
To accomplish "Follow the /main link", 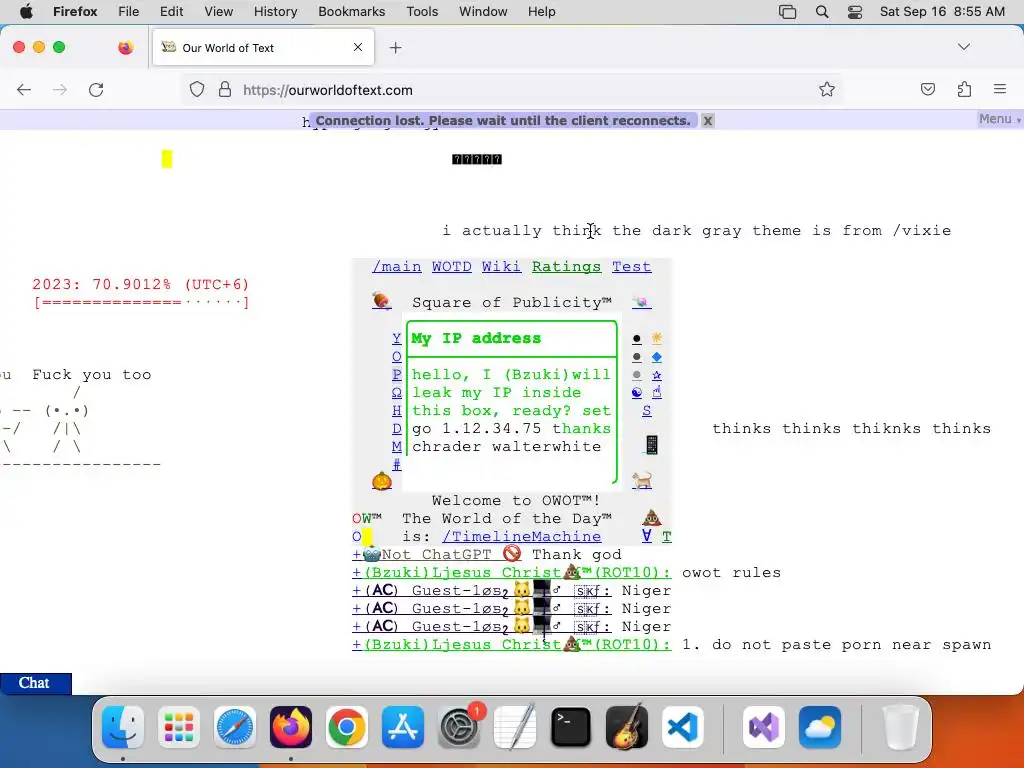I will tap(396, 266).
